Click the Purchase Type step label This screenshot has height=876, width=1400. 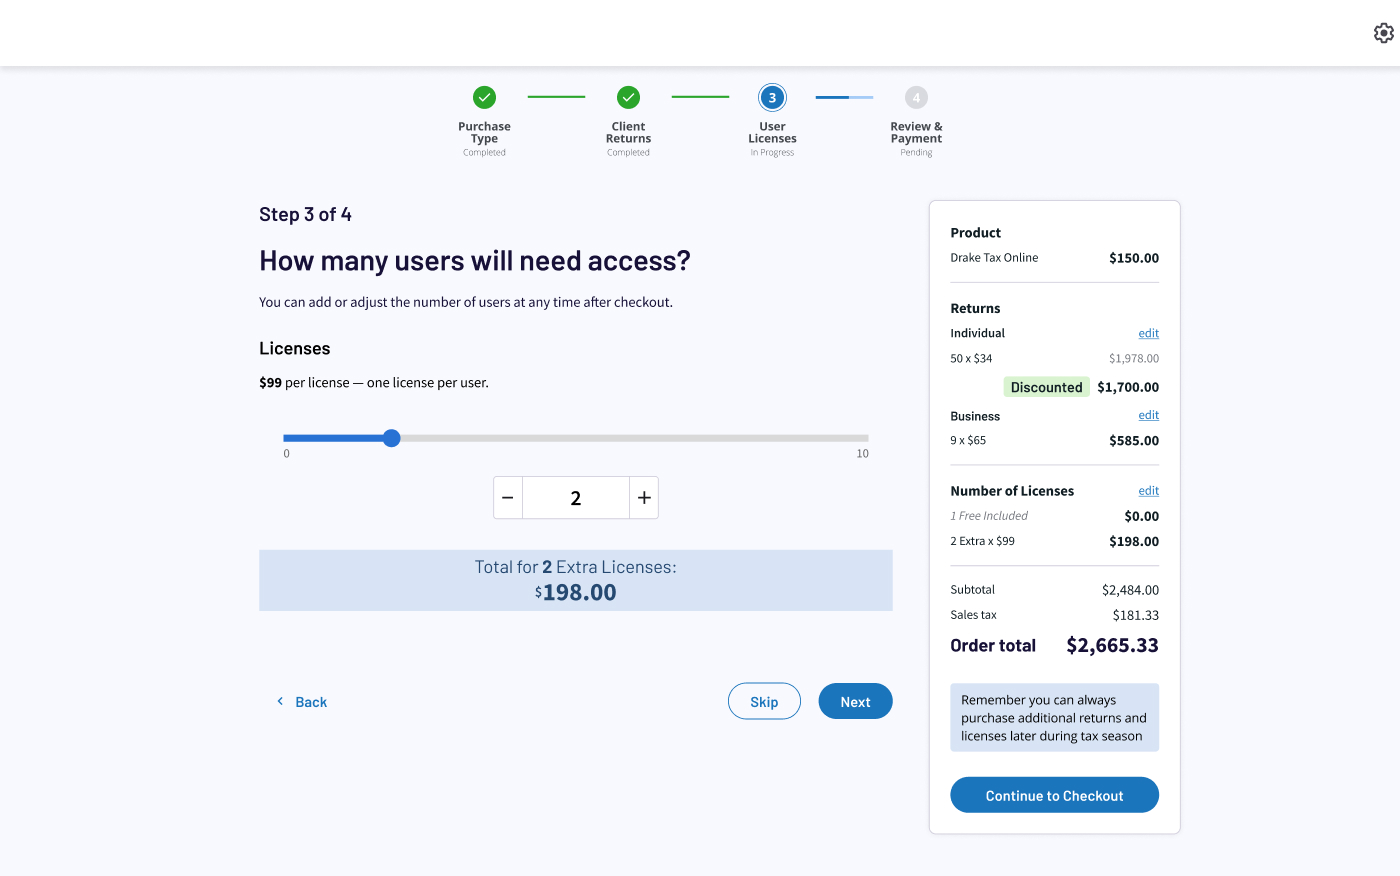coord(484,133)
